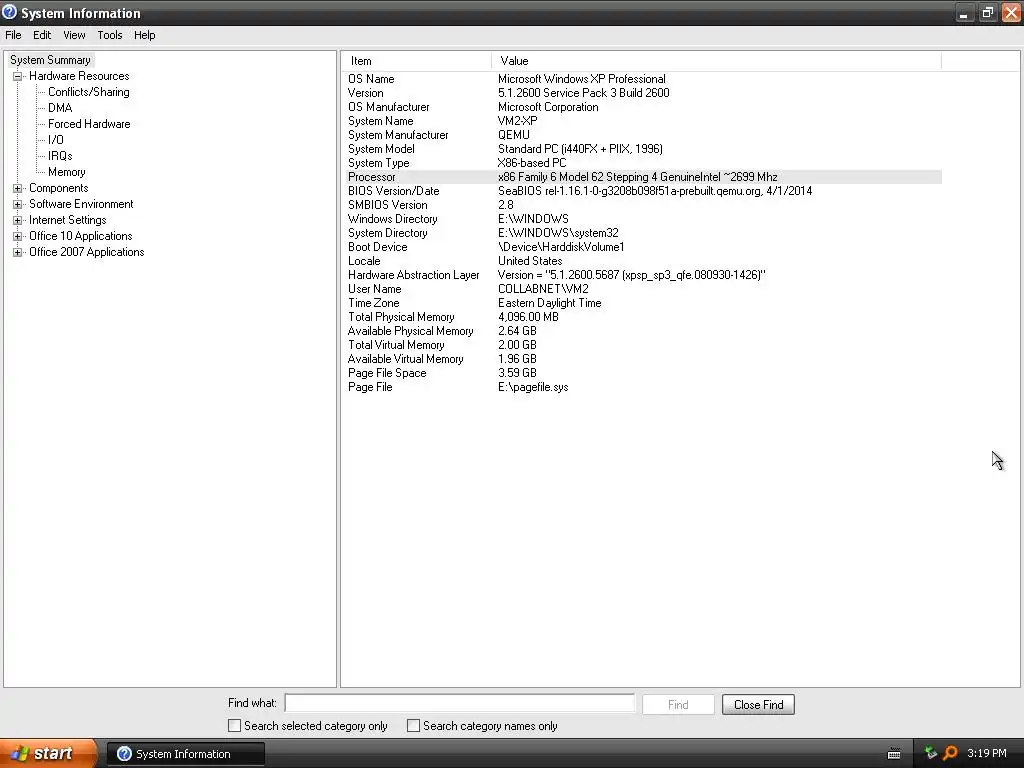The width and height of the screenshot is (1024, 768).
Task: Select the Page File Space row
Action: click(643, 374)
